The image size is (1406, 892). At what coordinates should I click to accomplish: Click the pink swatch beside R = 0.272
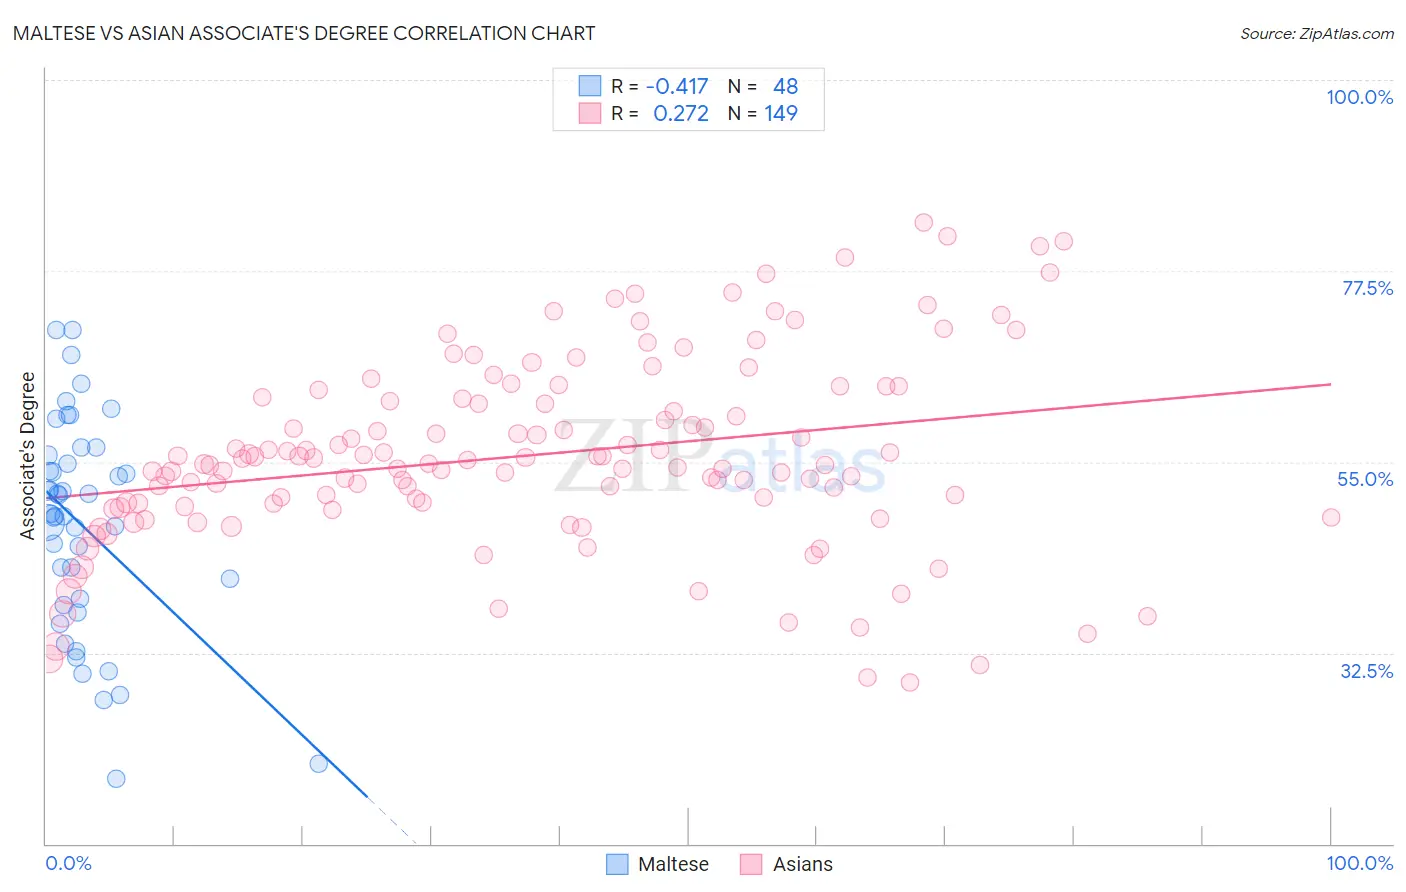click(x=590, y=113)
